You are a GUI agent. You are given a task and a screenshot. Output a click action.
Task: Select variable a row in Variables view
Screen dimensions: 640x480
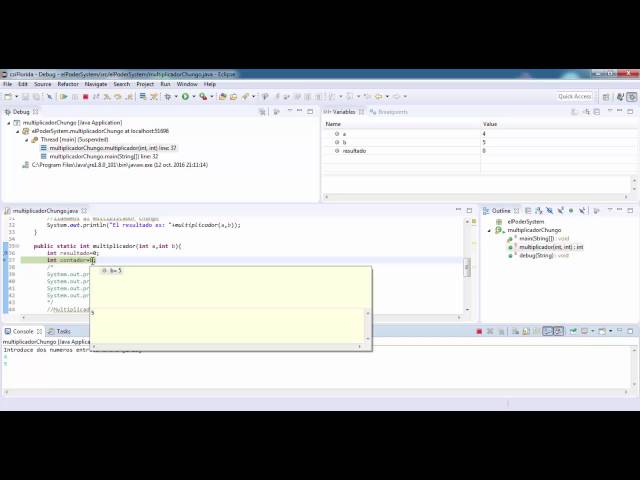(x=480, y=134)
